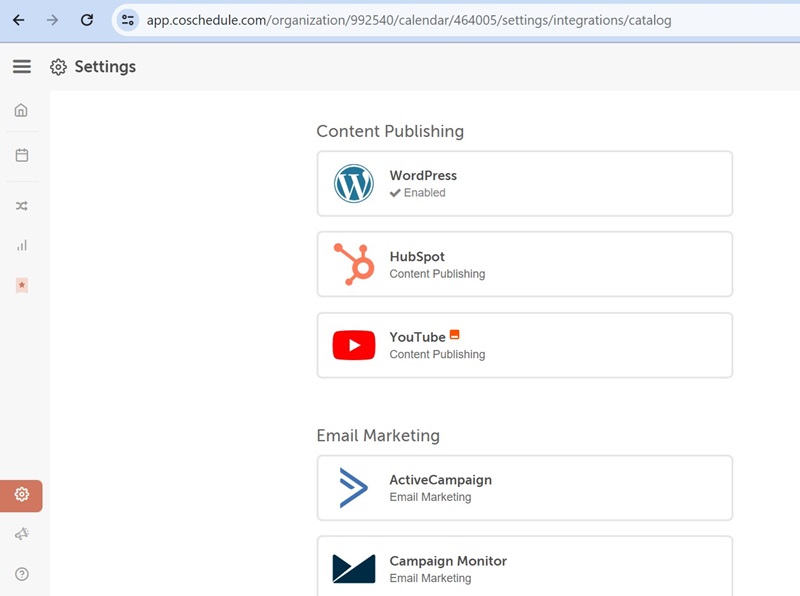Click the browser reload button

87,20
